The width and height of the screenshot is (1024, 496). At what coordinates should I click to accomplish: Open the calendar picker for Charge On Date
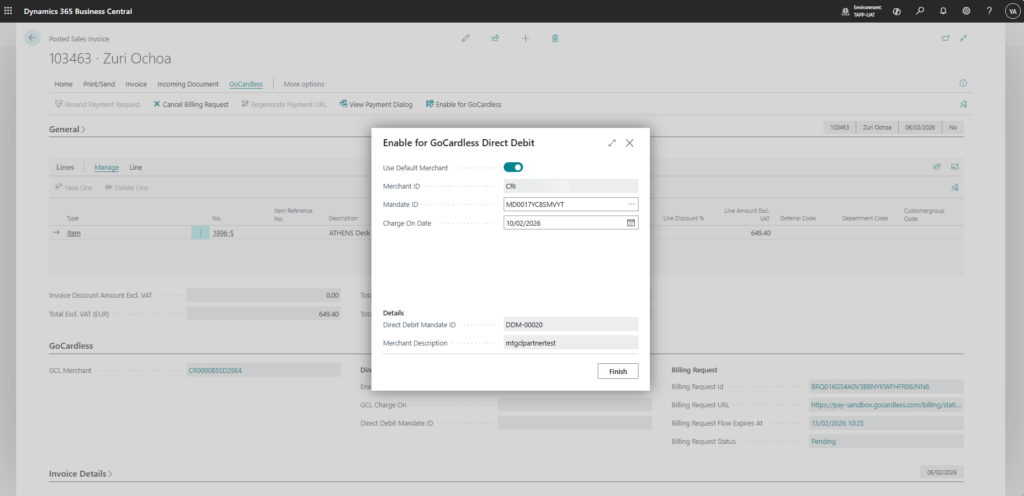(x=631, y=223)
